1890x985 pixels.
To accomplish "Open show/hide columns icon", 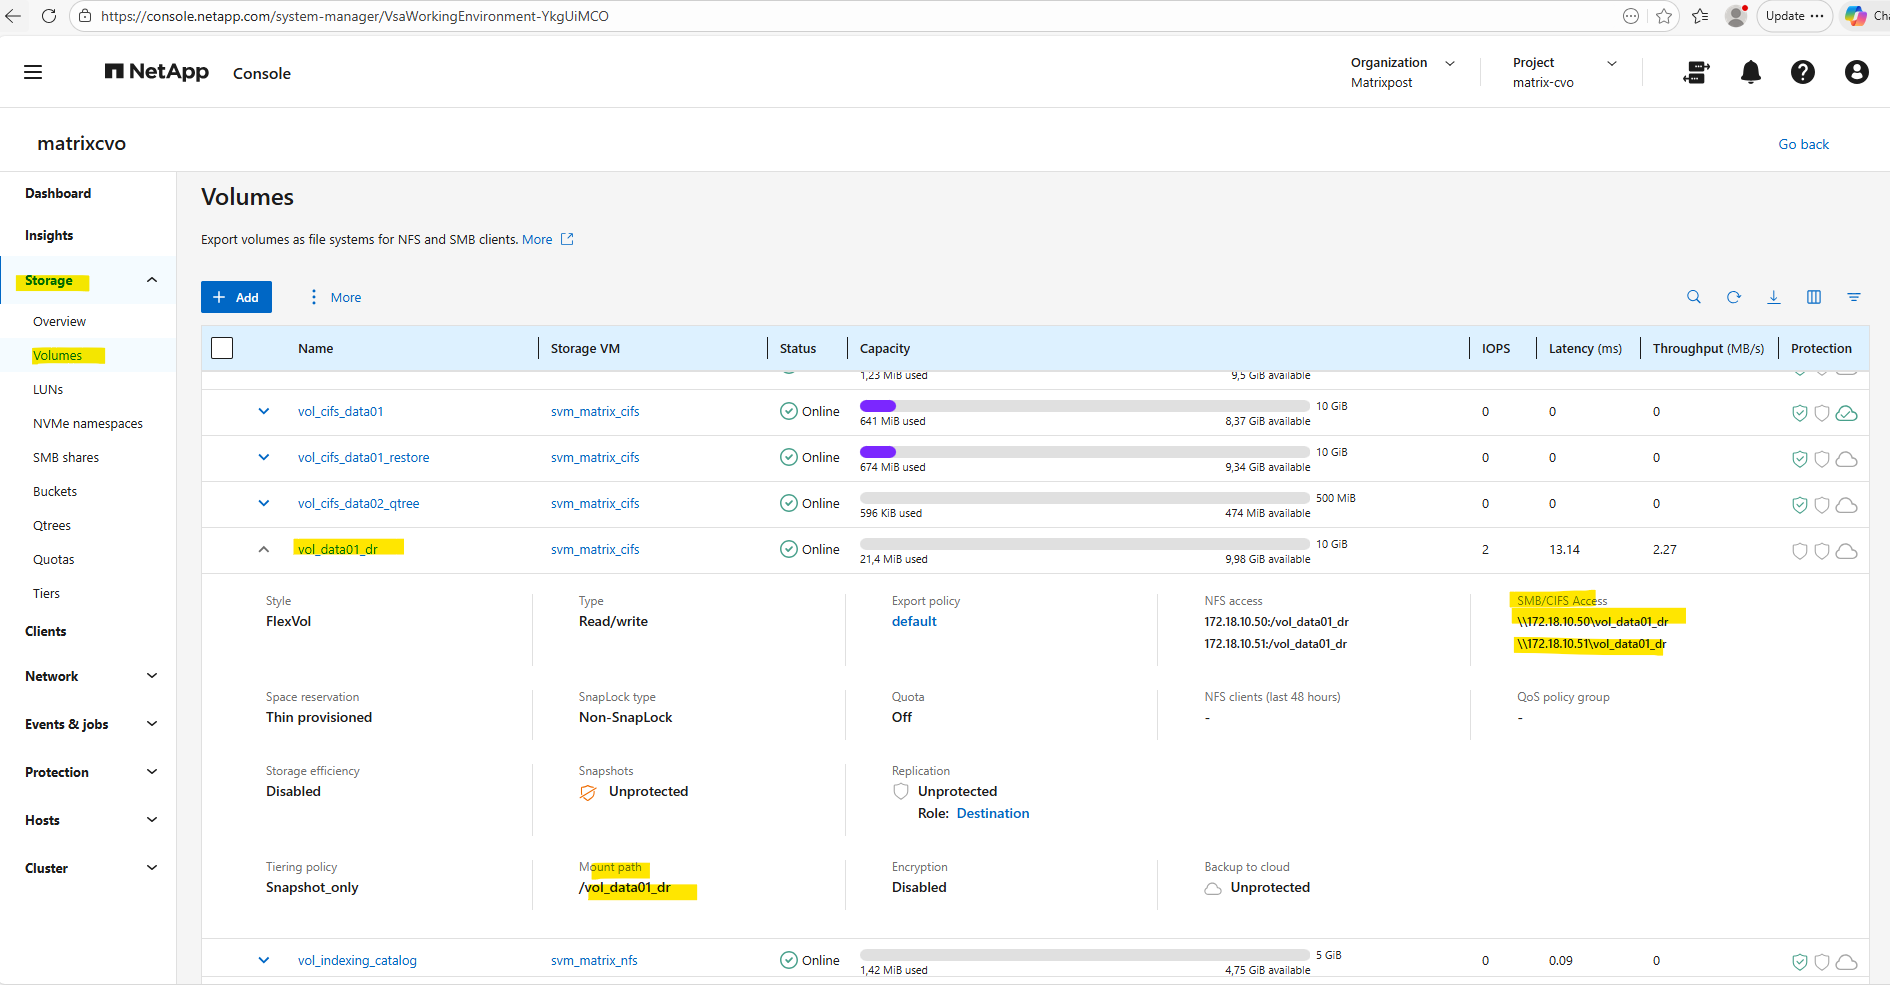I will (x=1813, y=297).
